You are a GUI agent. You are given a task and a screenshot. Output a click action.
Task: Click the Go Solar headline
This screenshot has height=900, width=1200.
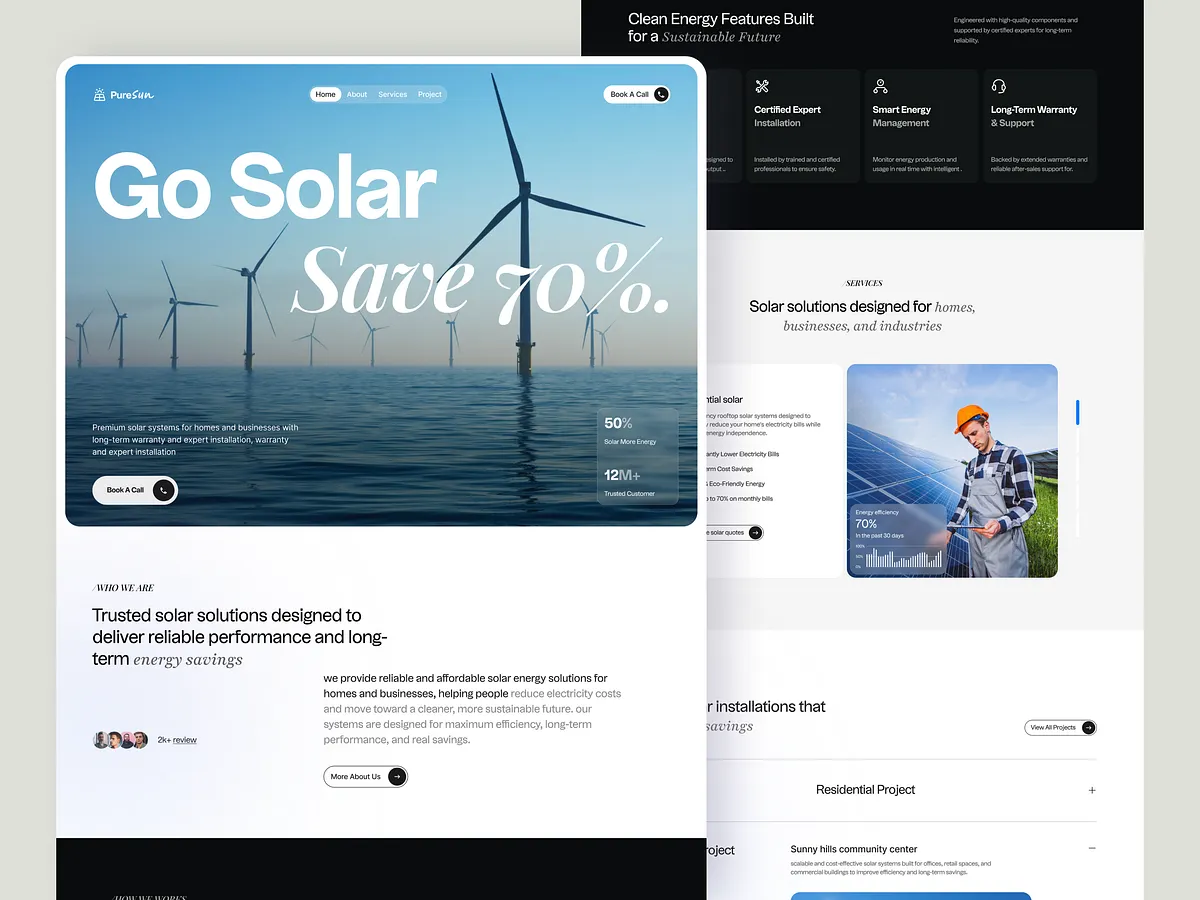265,186
